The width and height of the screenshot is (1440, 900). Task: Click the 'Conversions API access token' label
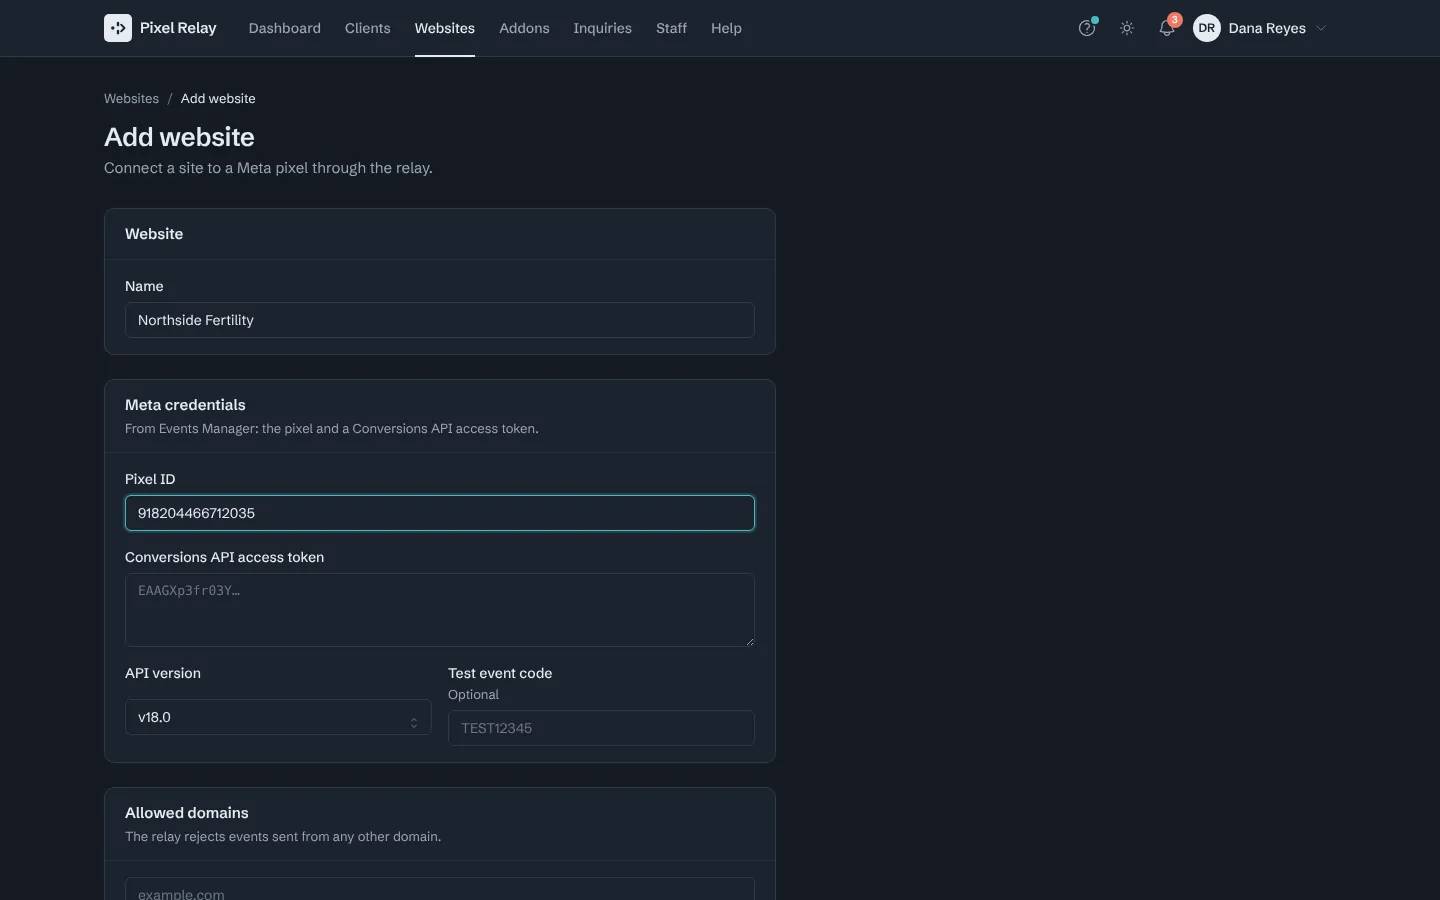click(224, 557)
